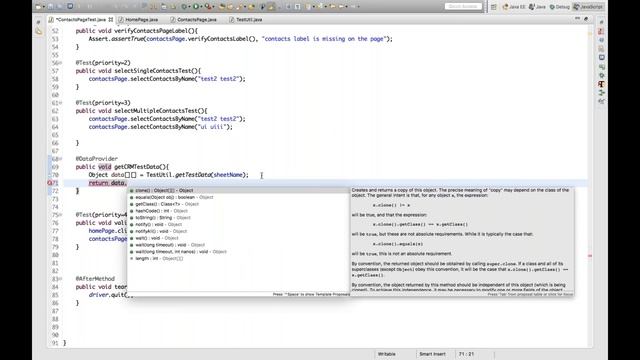This screenshot has height=360, width=640.
Task: Click the red error mark in overview ruler
Action: coord(590,256)
